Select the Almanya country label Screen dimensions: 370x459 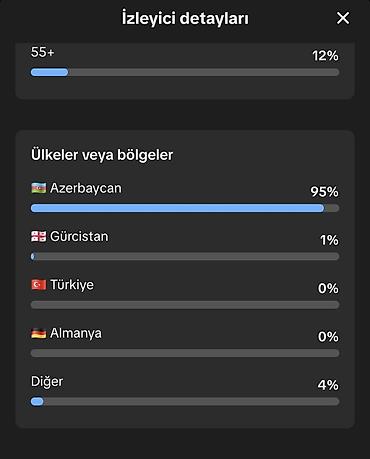pos(76,333)
